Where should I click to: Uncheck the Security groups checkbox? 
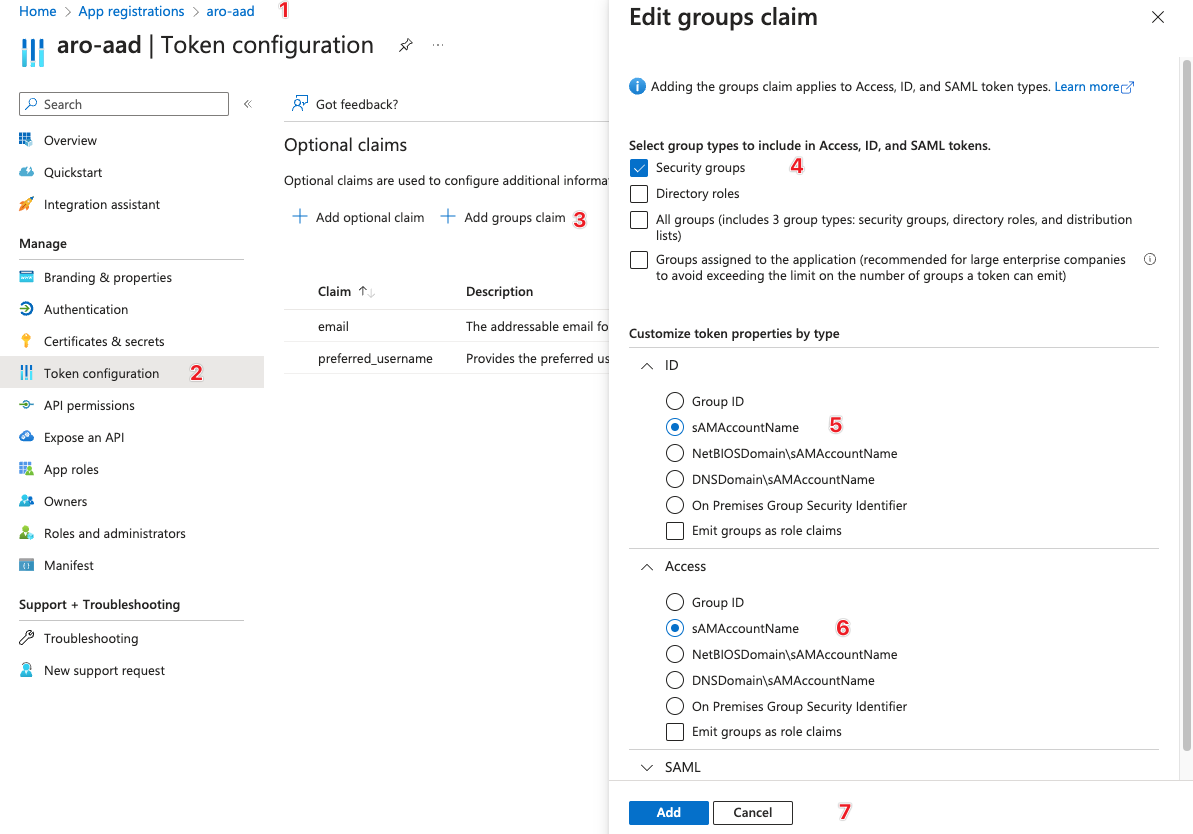639,168
